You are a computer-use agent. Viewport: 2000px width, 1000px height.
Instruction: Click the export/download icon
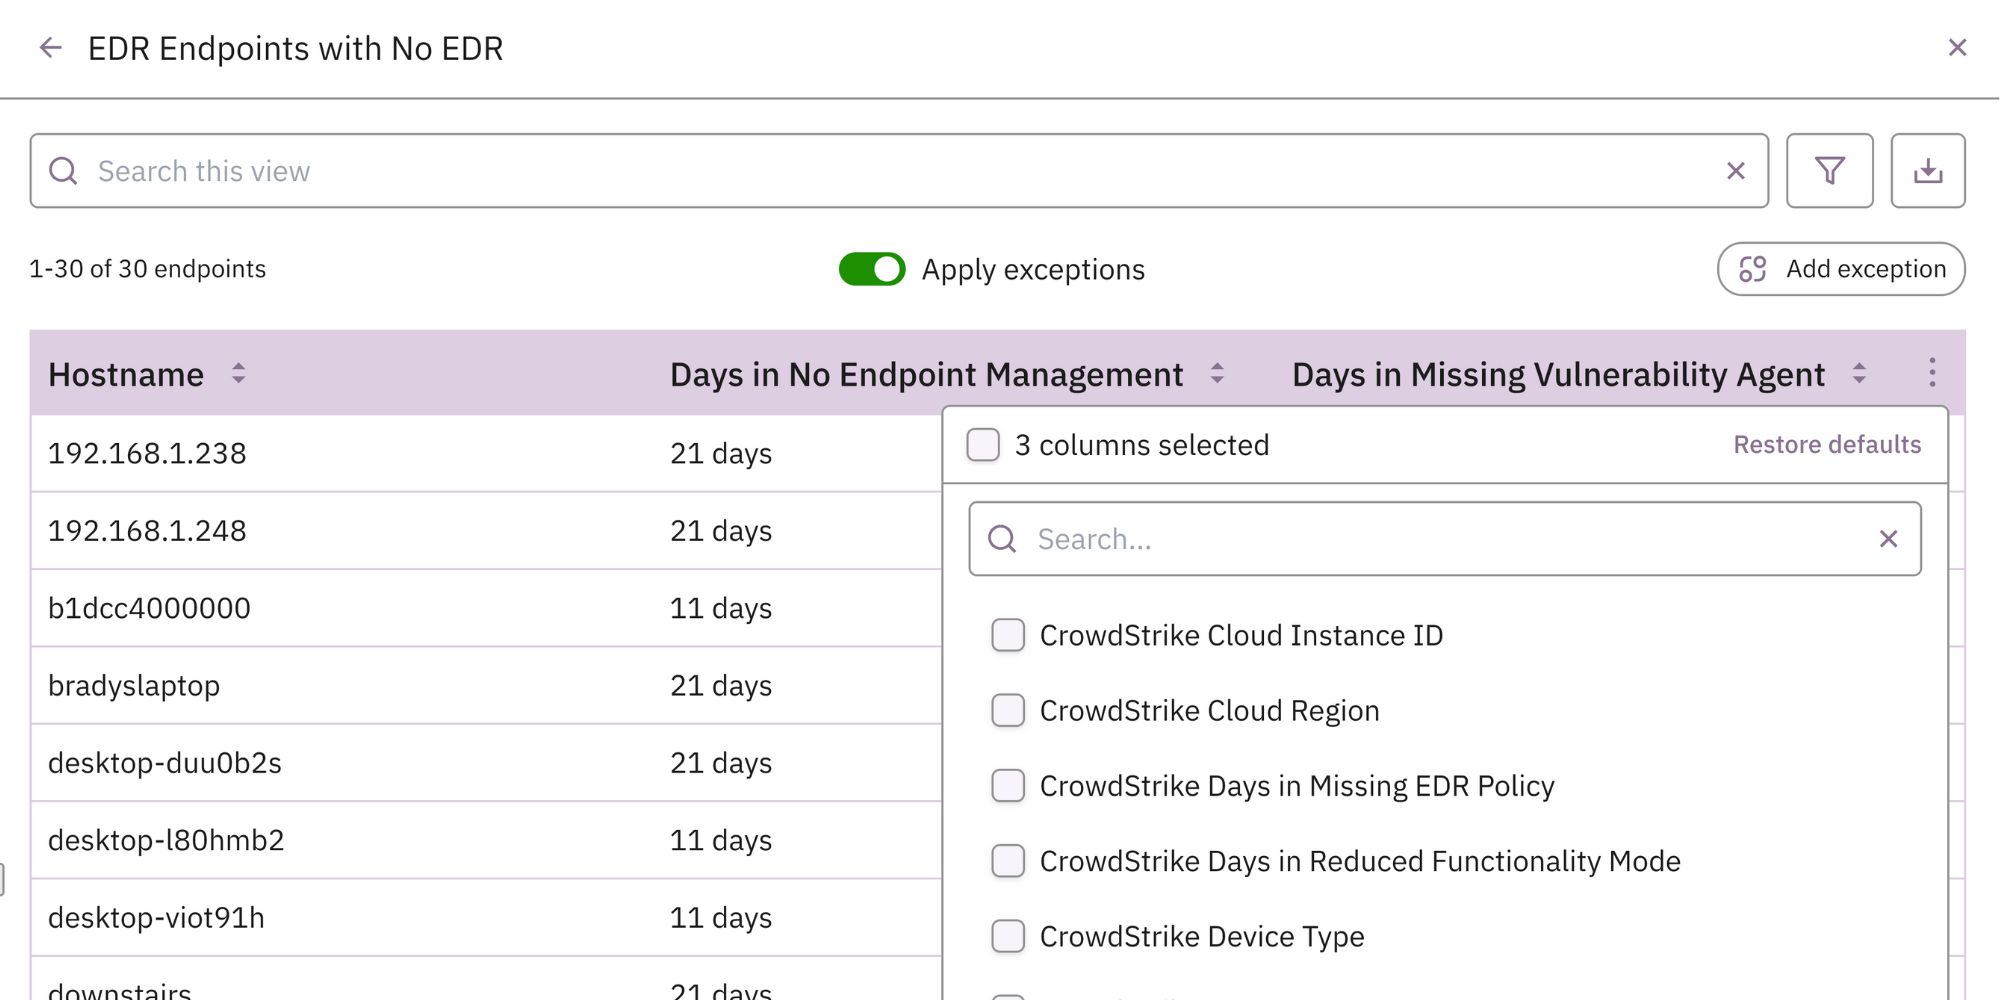click(x=1928, y=170)
